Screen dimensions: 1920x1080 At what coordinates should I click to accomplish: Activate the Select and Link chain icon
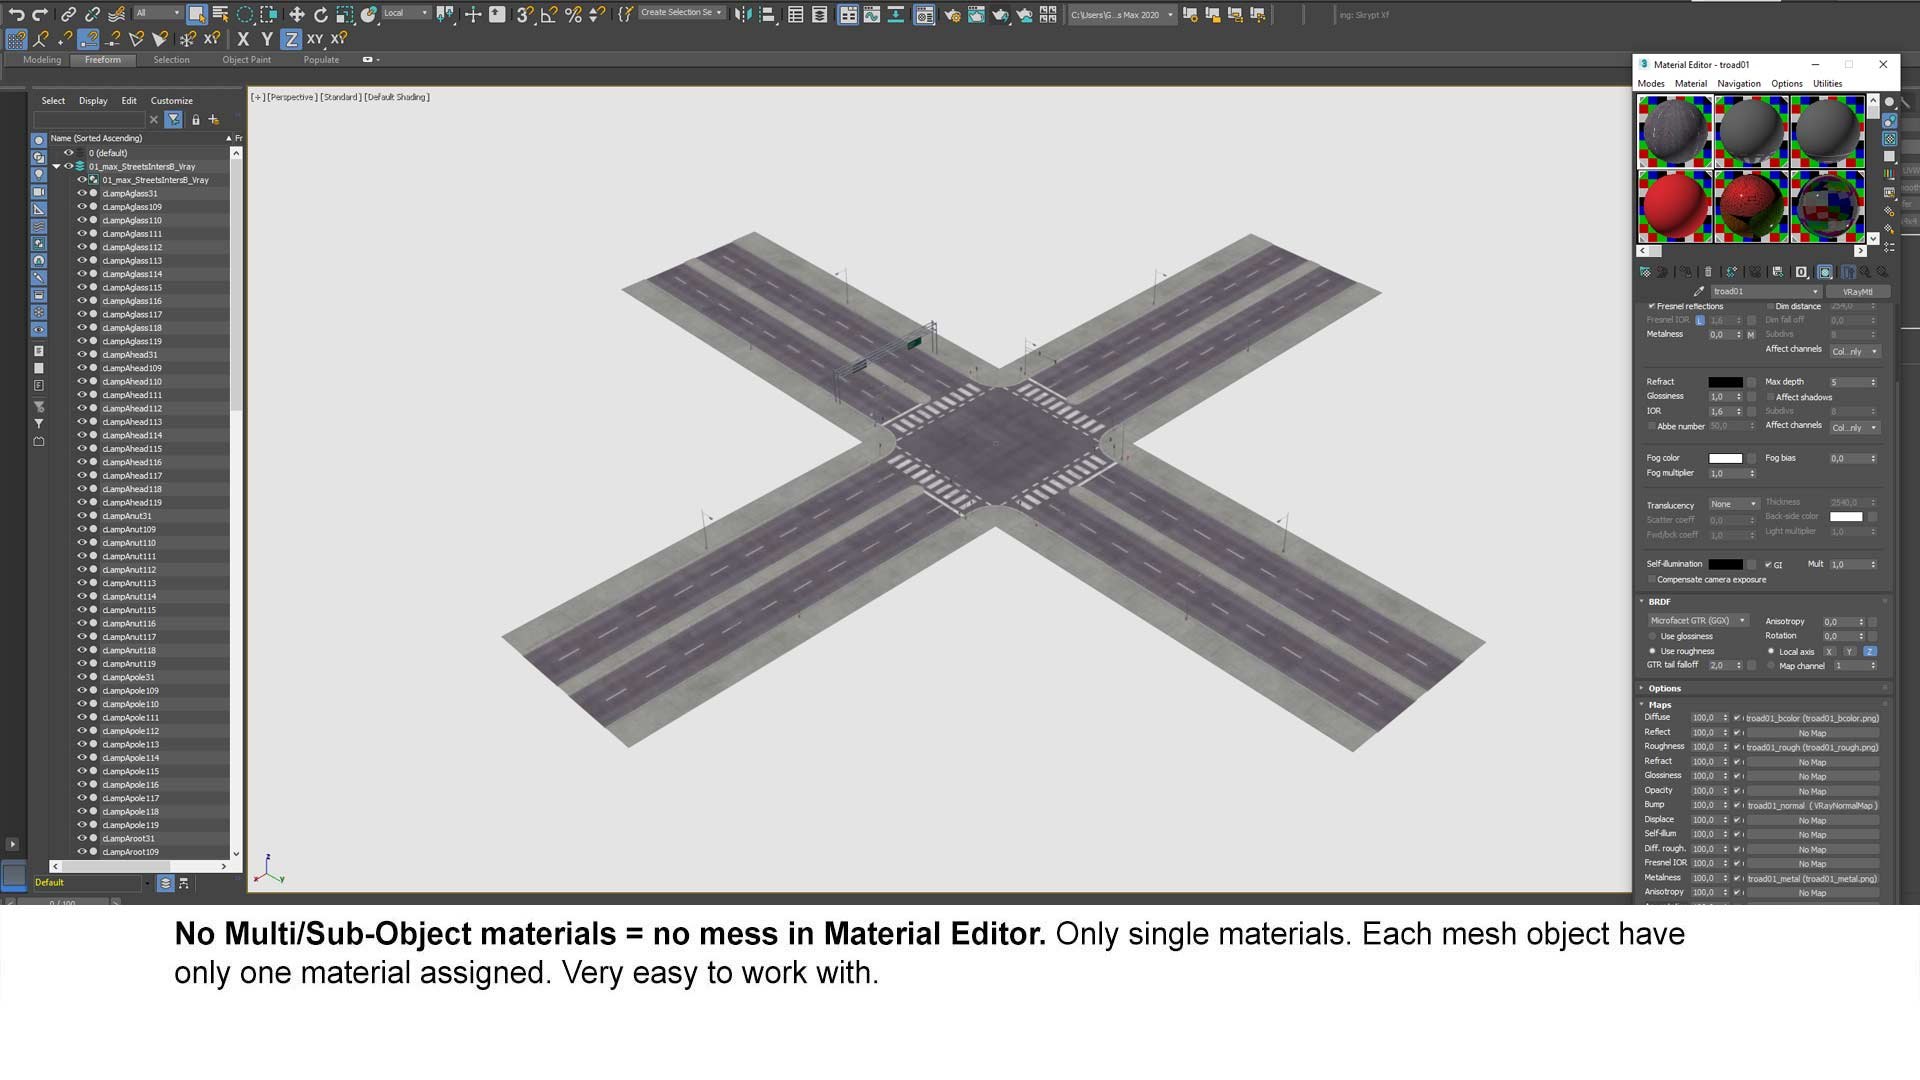(68, 14)
